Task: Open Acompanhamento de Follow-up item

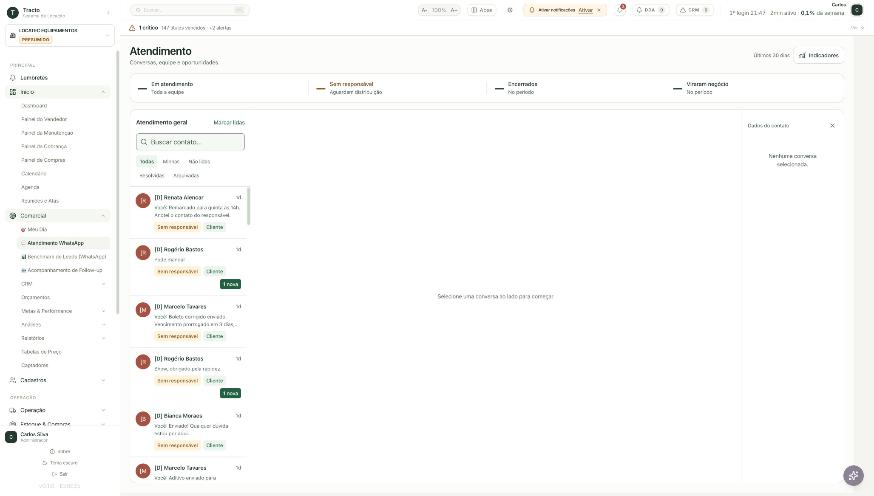Action: pyautogui.click(x=65, y=270)
